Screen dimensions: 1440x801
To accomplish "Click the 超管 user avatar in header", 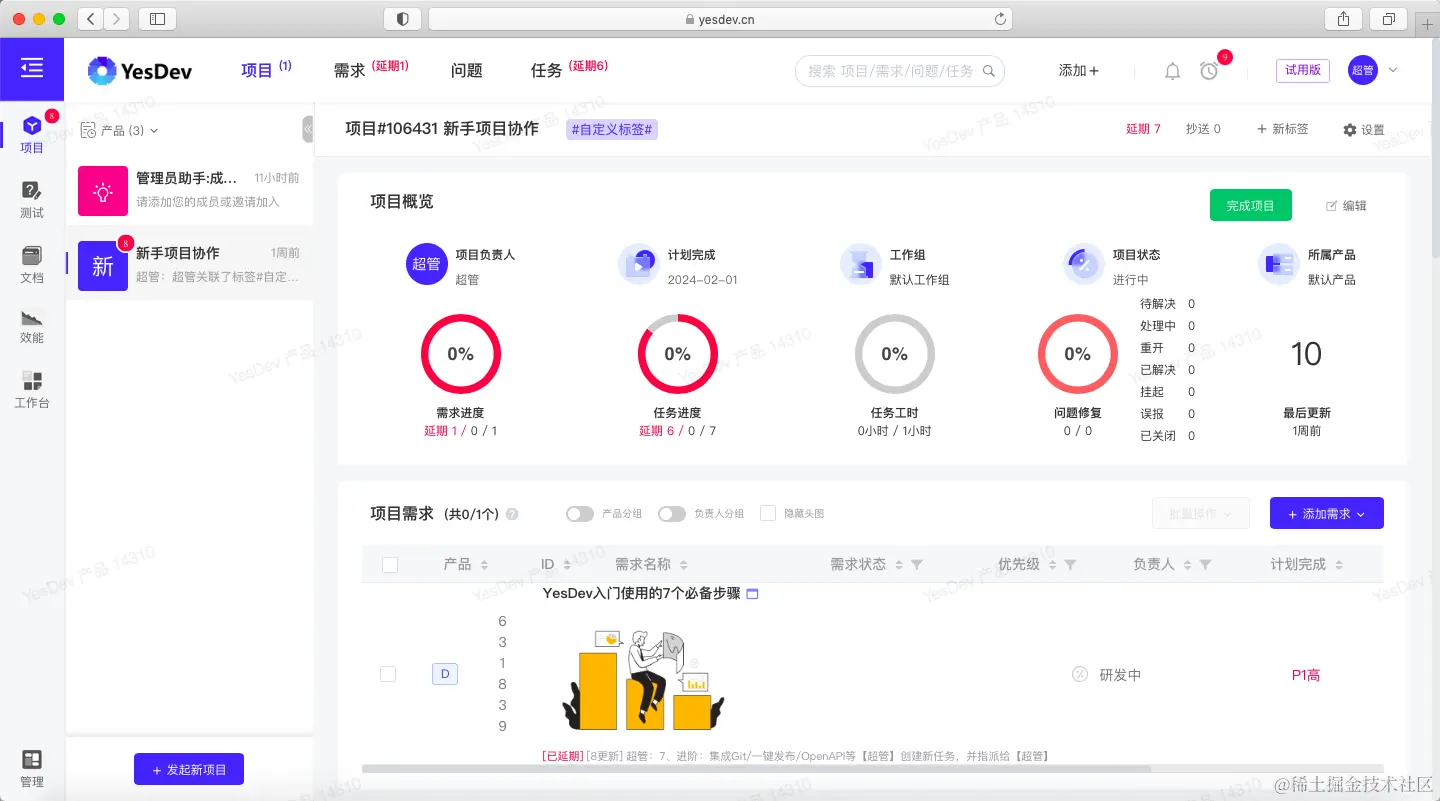I will [1363, 70].
